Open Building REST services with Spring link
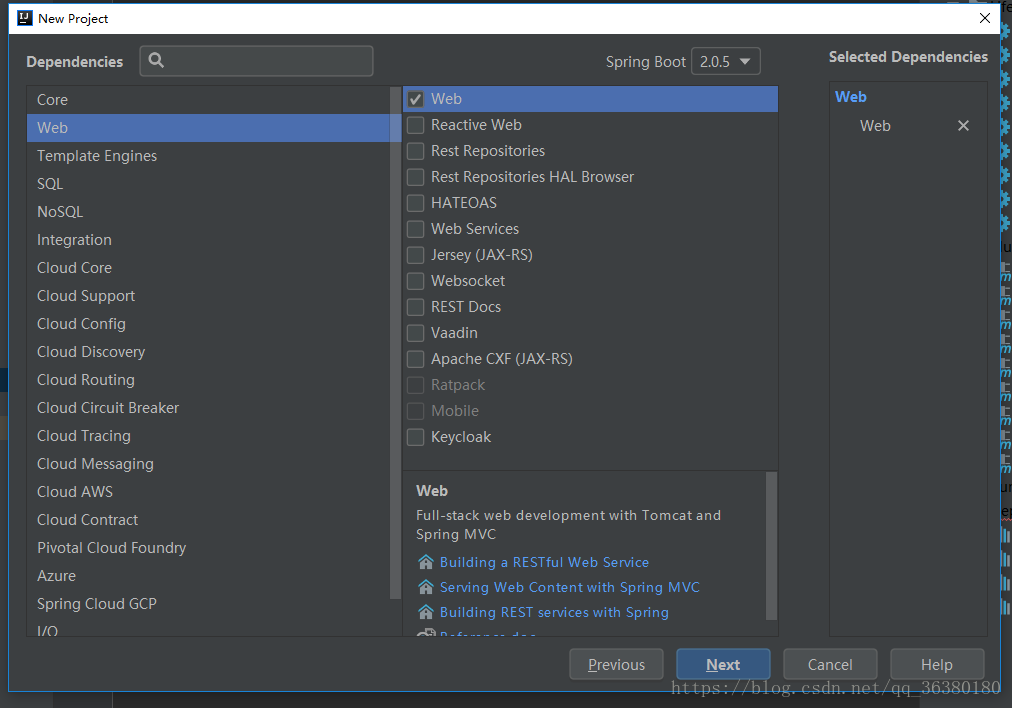The image size is (1012, 708). tap(554, 612)
